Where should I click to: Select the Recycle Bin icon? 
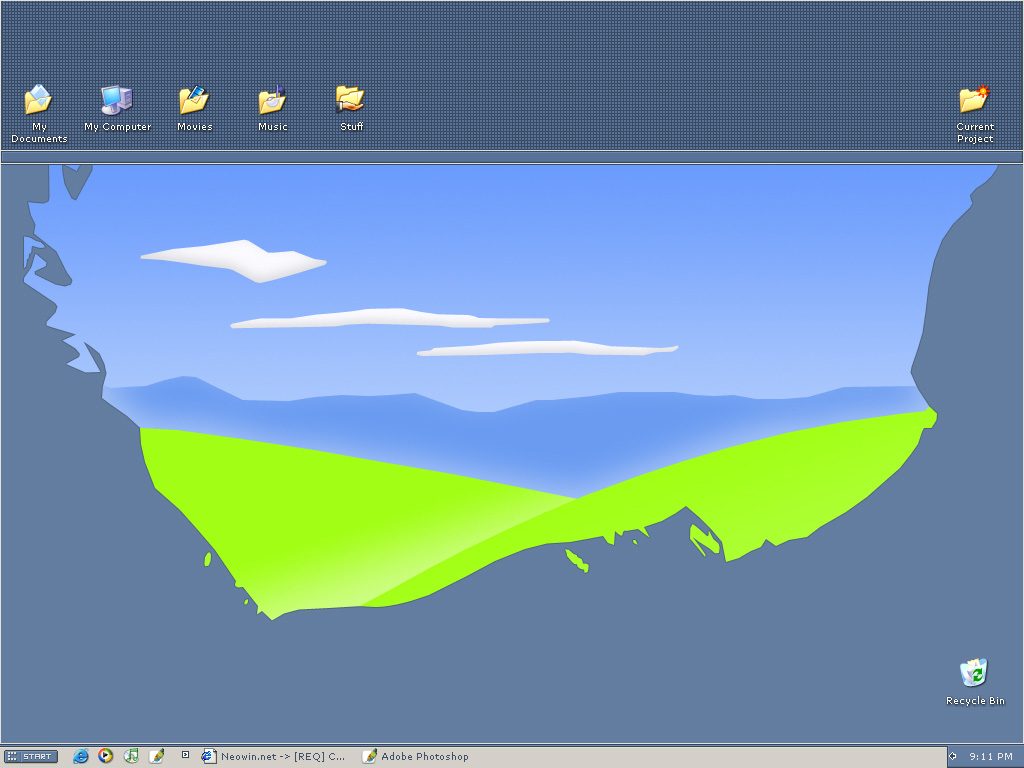tap(975, 682)
